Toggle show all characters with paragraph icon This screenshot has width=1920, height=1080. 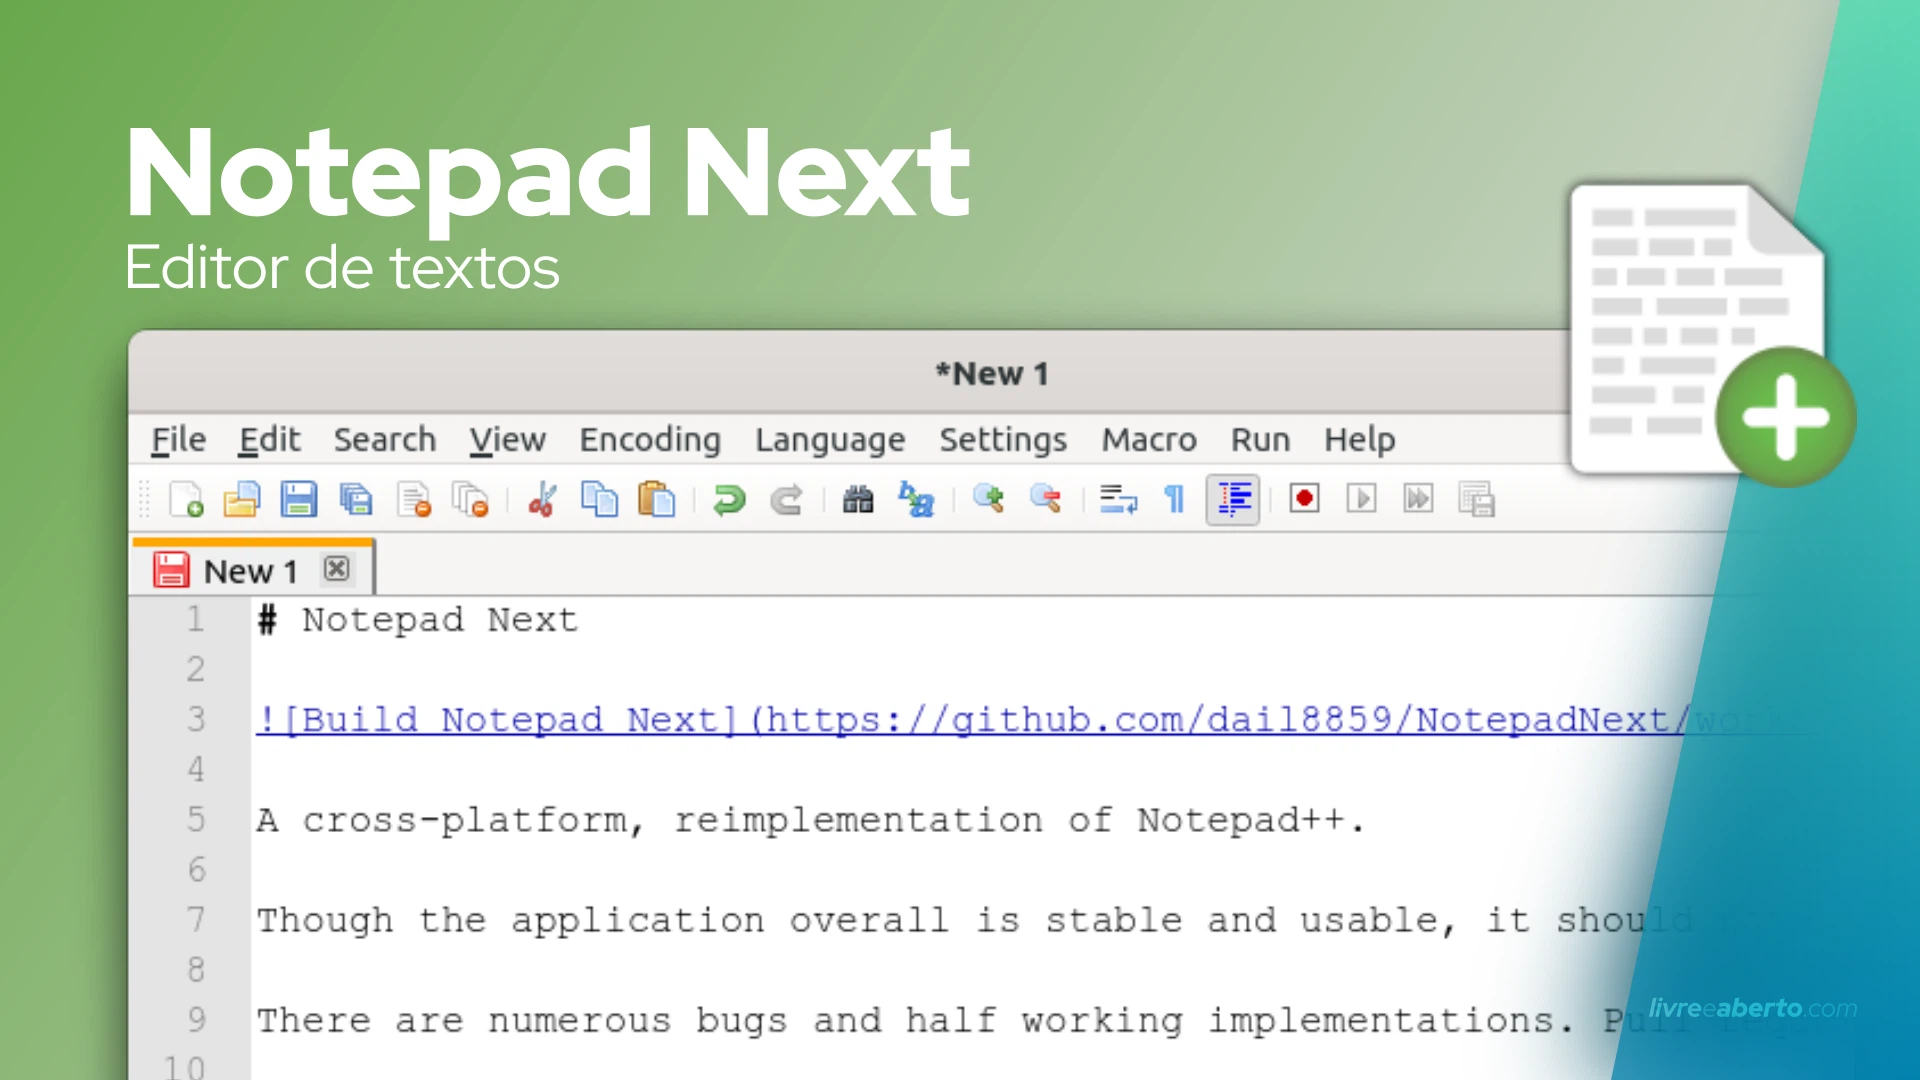tap(1173, 500)
